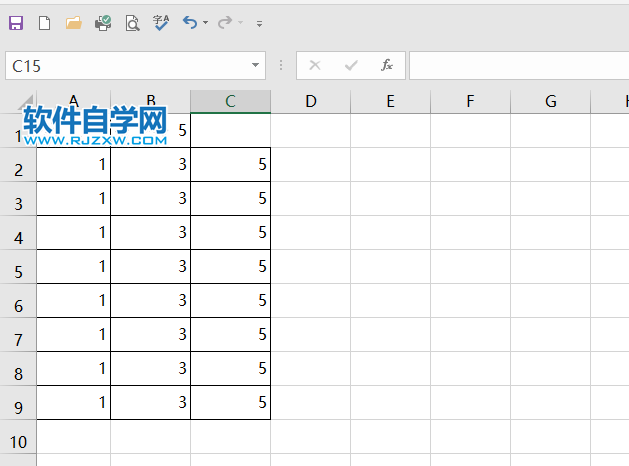Click the formula bar options dots

click(x=281, y=65)
